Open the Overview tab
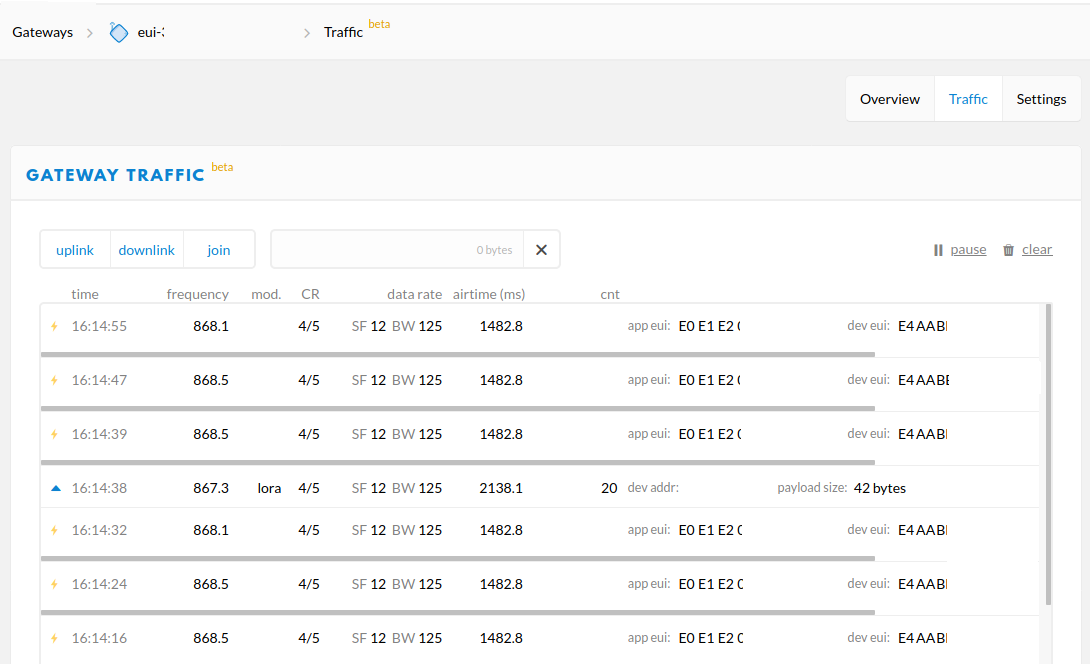The height and width of the screenshot is (664, 1090). [x=890, y=99]
